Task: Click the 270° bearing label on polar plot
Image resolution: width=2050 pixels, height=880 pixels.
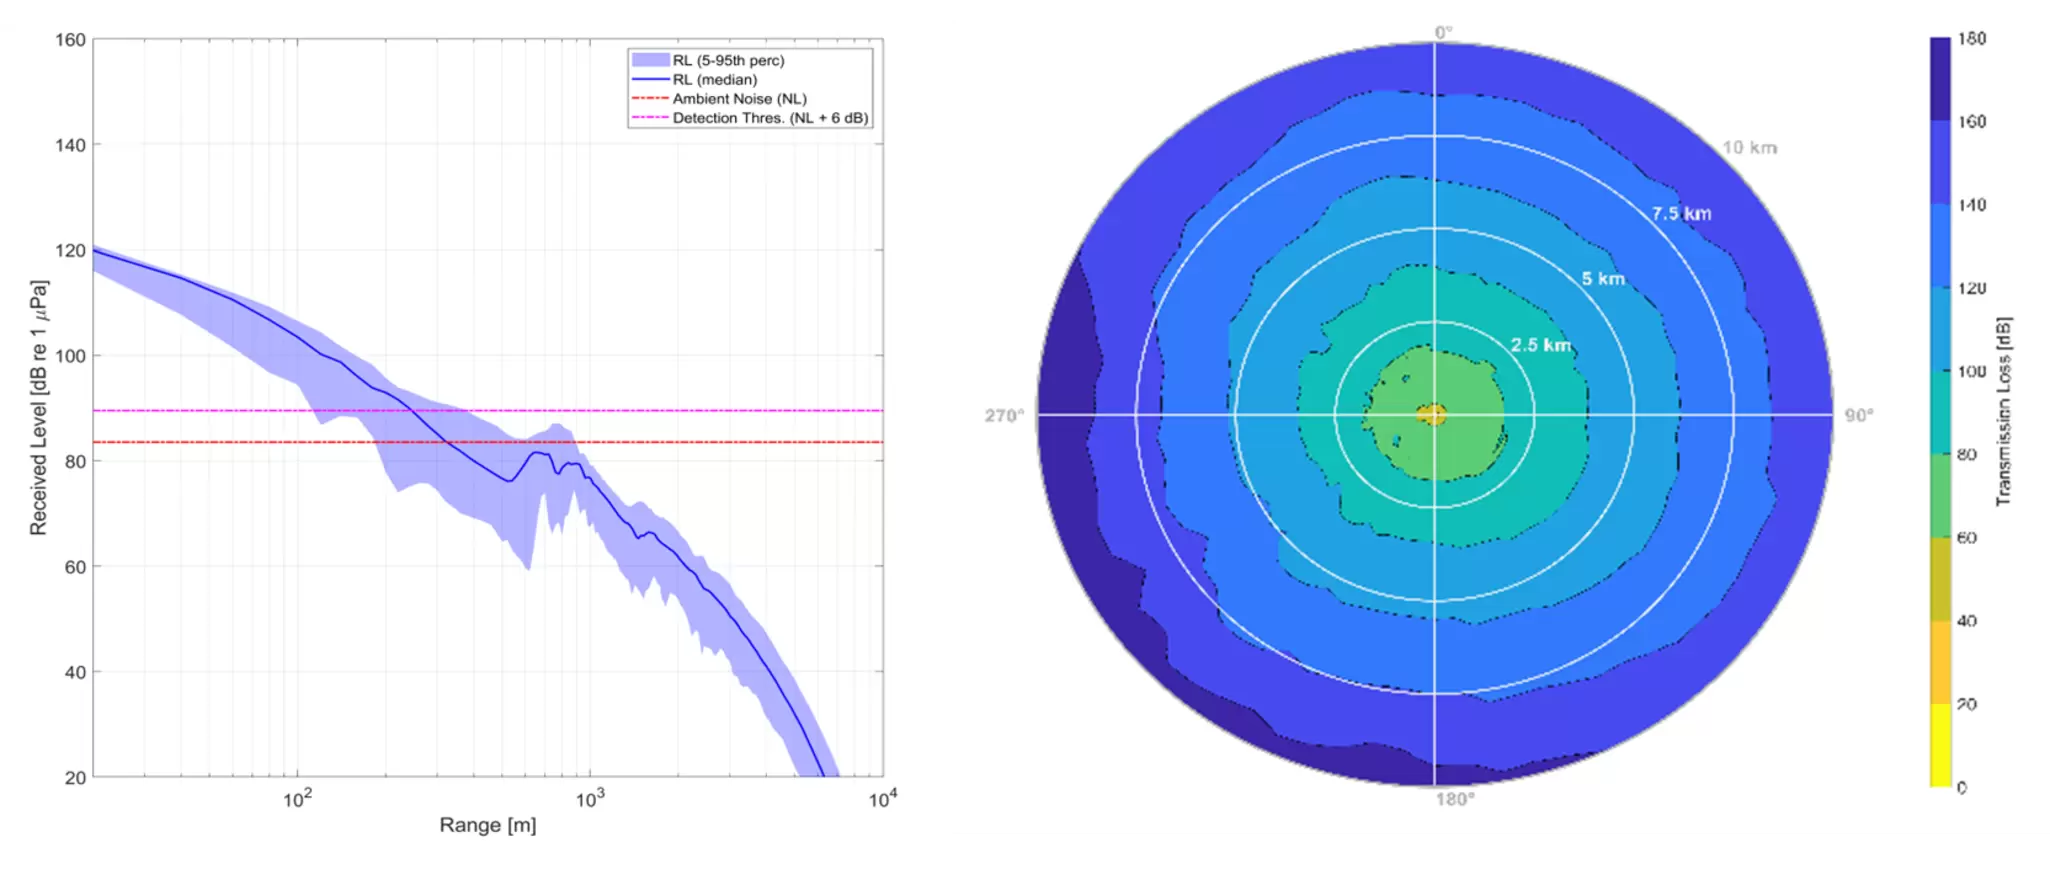Action: point(1004,415)
